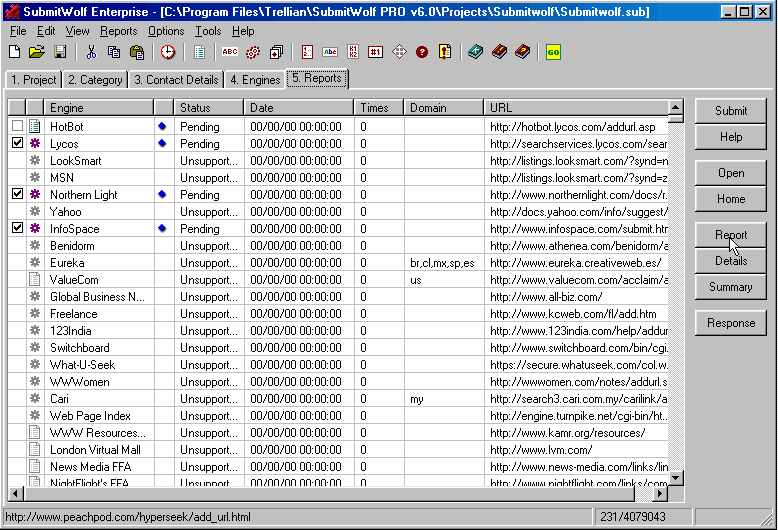This screenshot has height=530, width=778.
Task: Click the four-arrow crosshair toolbar icon
Action: pyautogui.click(x=399, y=52)
